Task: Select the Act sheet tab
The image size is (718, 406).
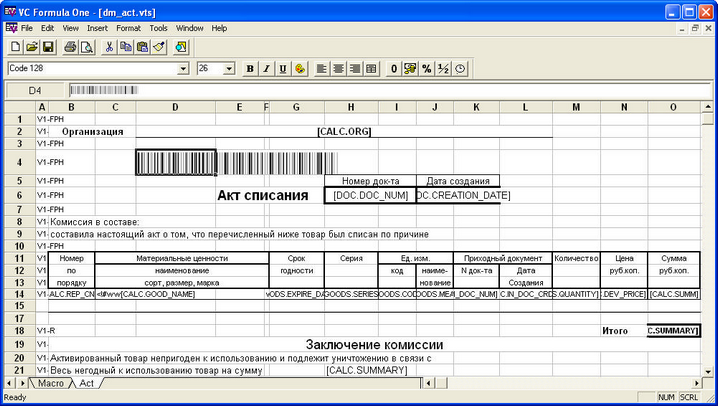Action: click(x=87, y=383)
